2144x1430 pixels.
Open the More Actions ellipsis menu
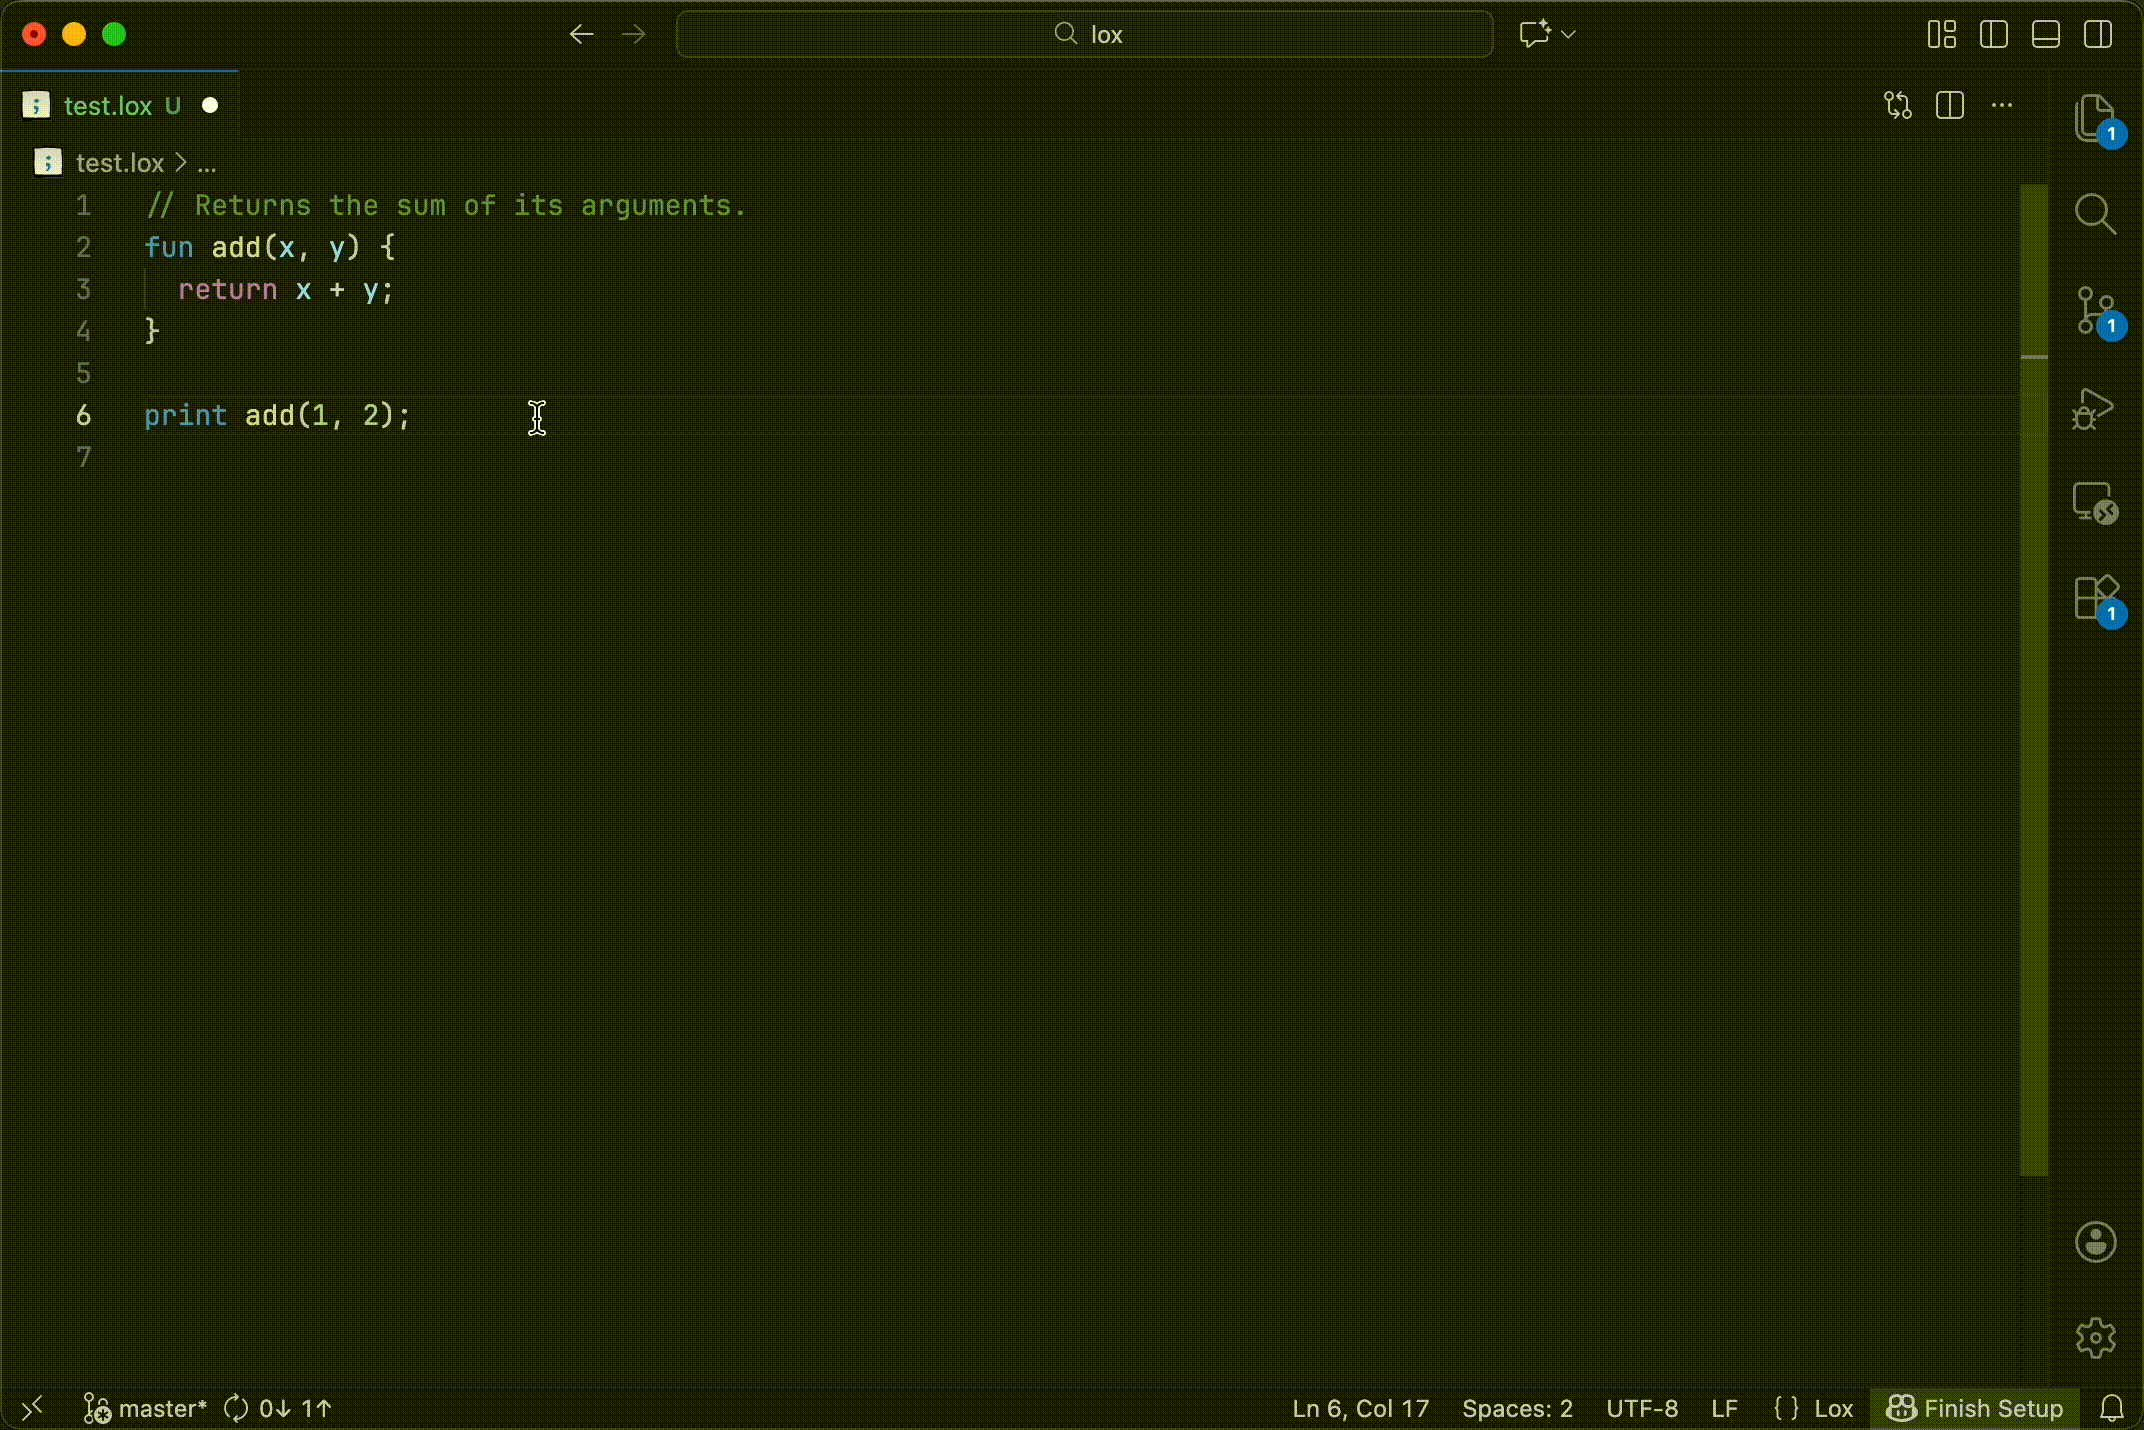click(2003, 105)
